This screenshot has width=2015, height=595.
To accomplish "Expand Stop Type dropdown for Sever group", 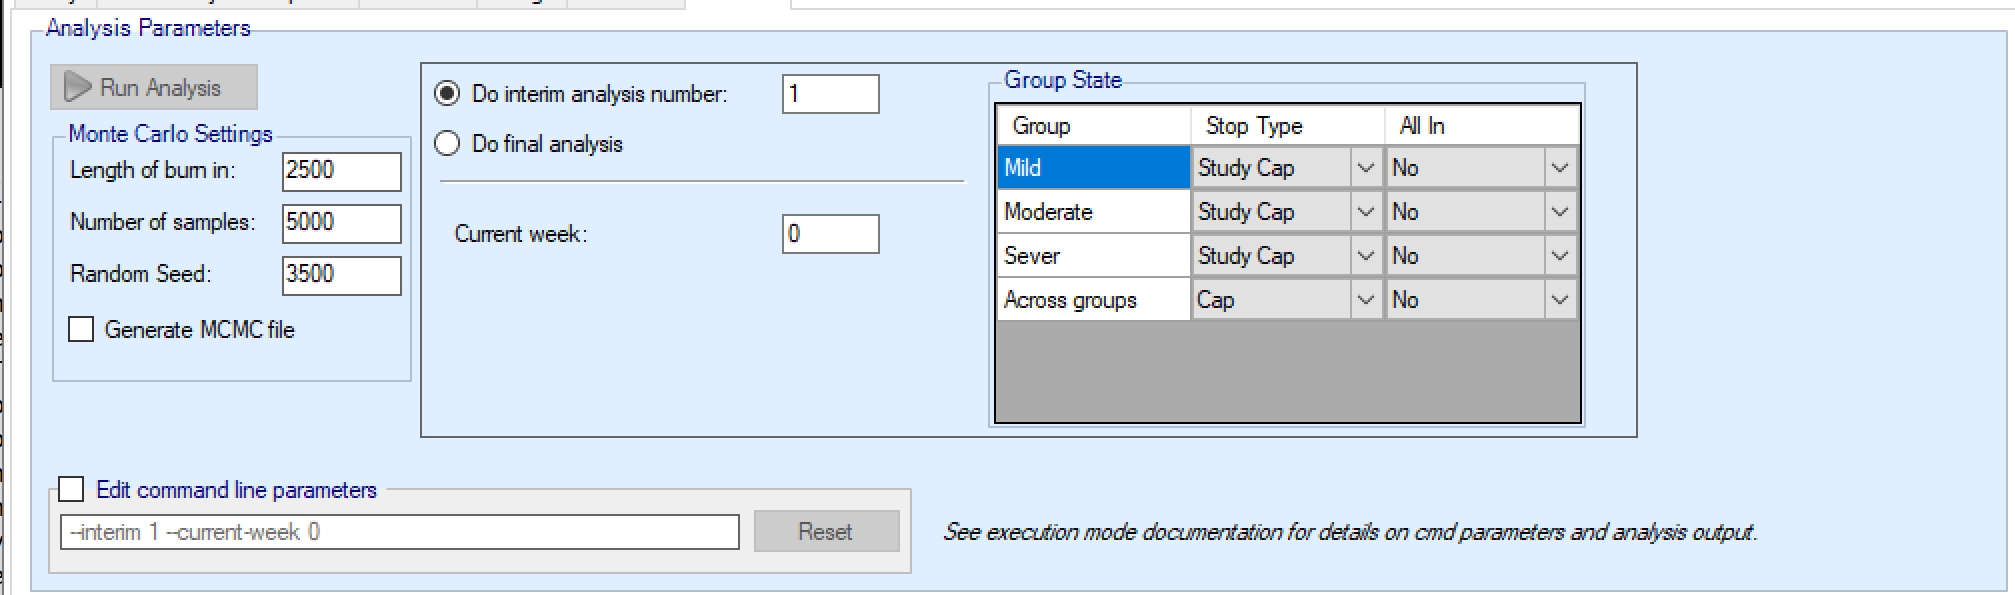I will point(1365,256).
